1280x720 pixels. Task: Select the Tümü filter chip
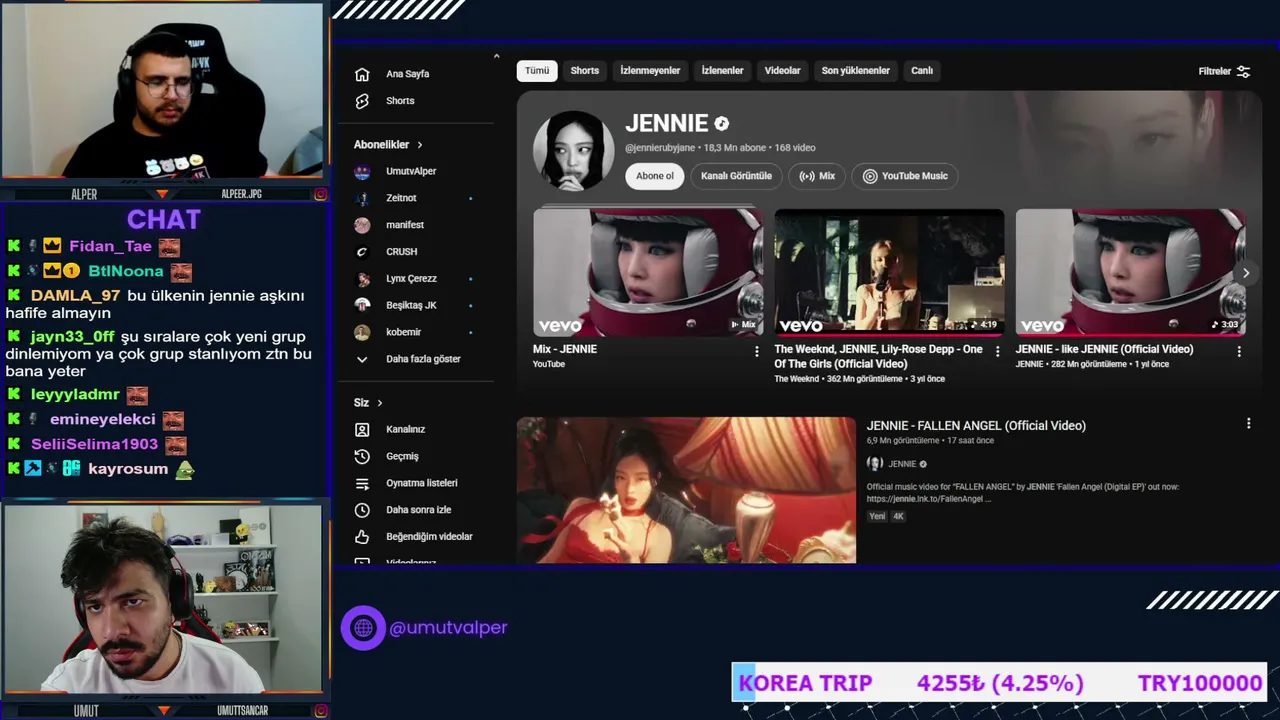point(537,71)
